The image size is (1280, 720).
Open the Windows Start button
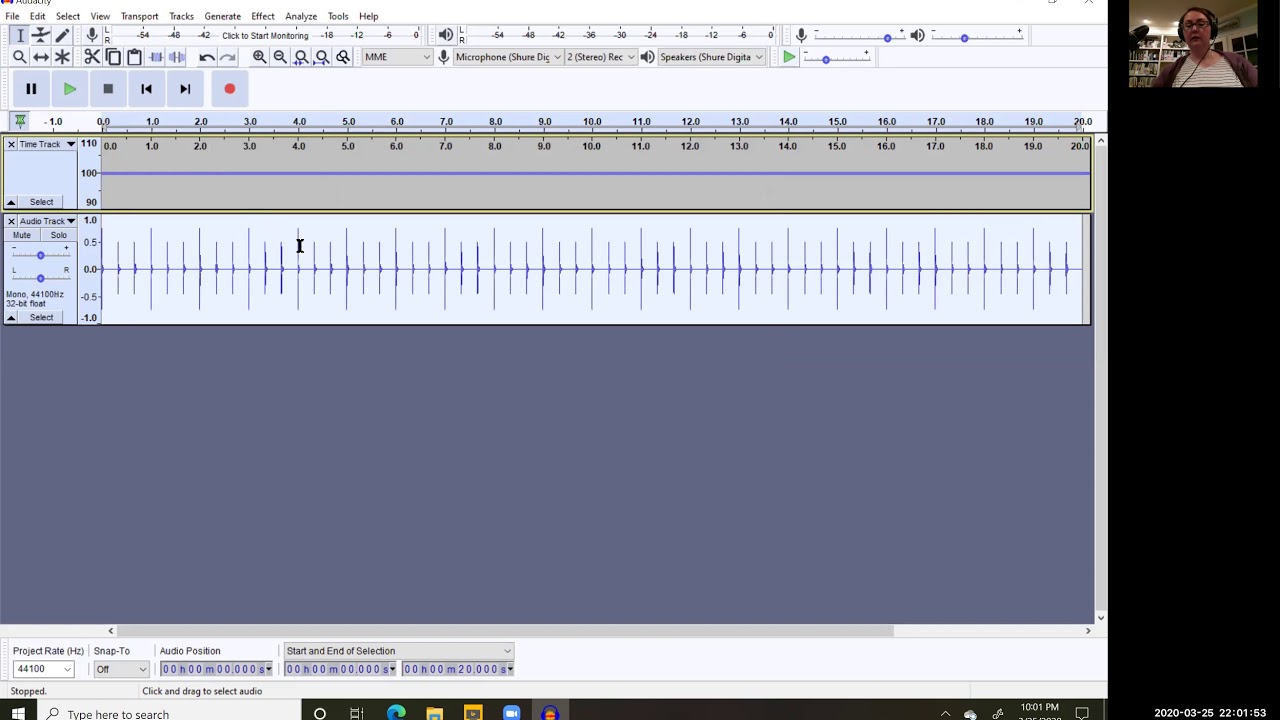pos(18,713)
